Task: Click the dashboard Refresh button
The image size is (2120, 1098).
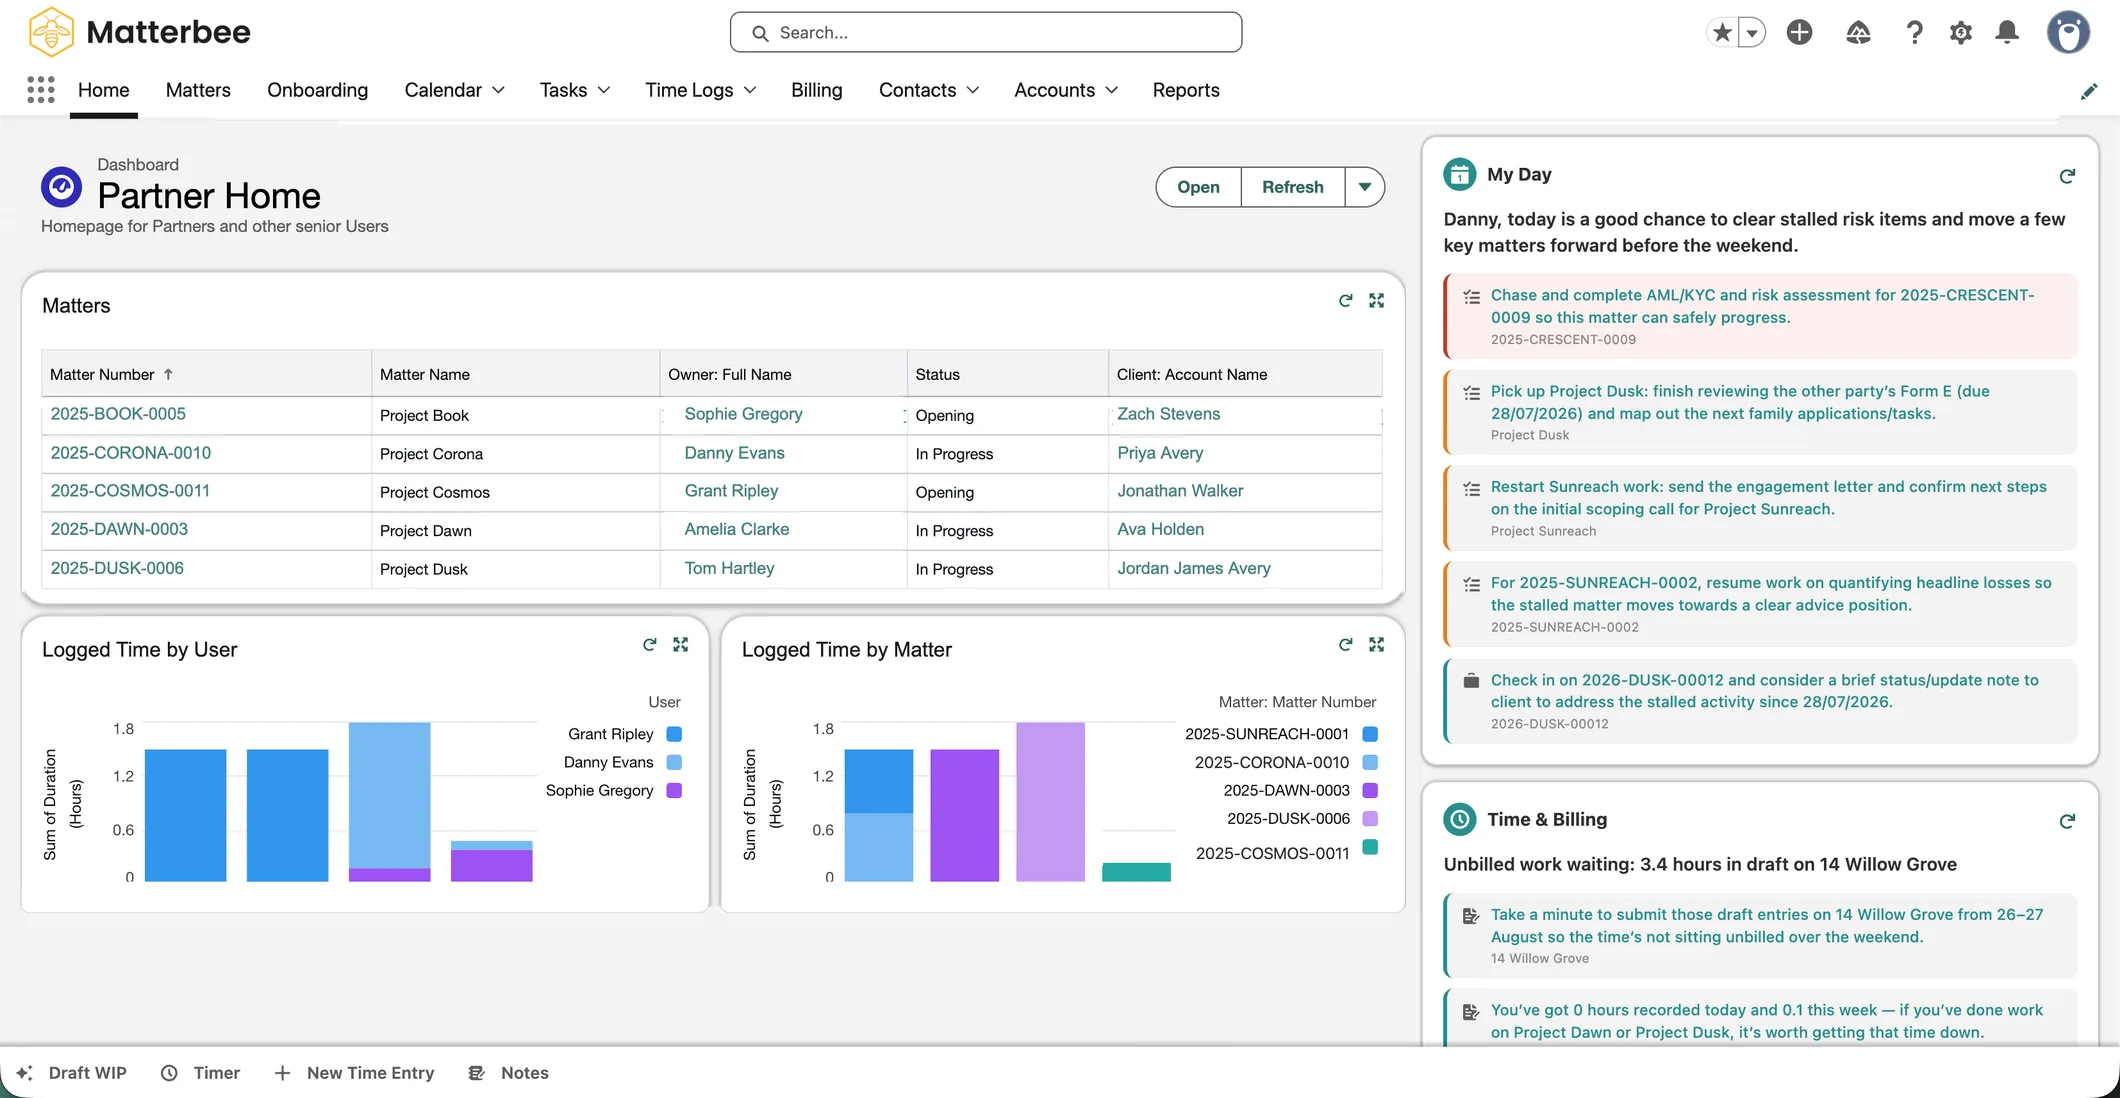Action: tap(1293, 187)
